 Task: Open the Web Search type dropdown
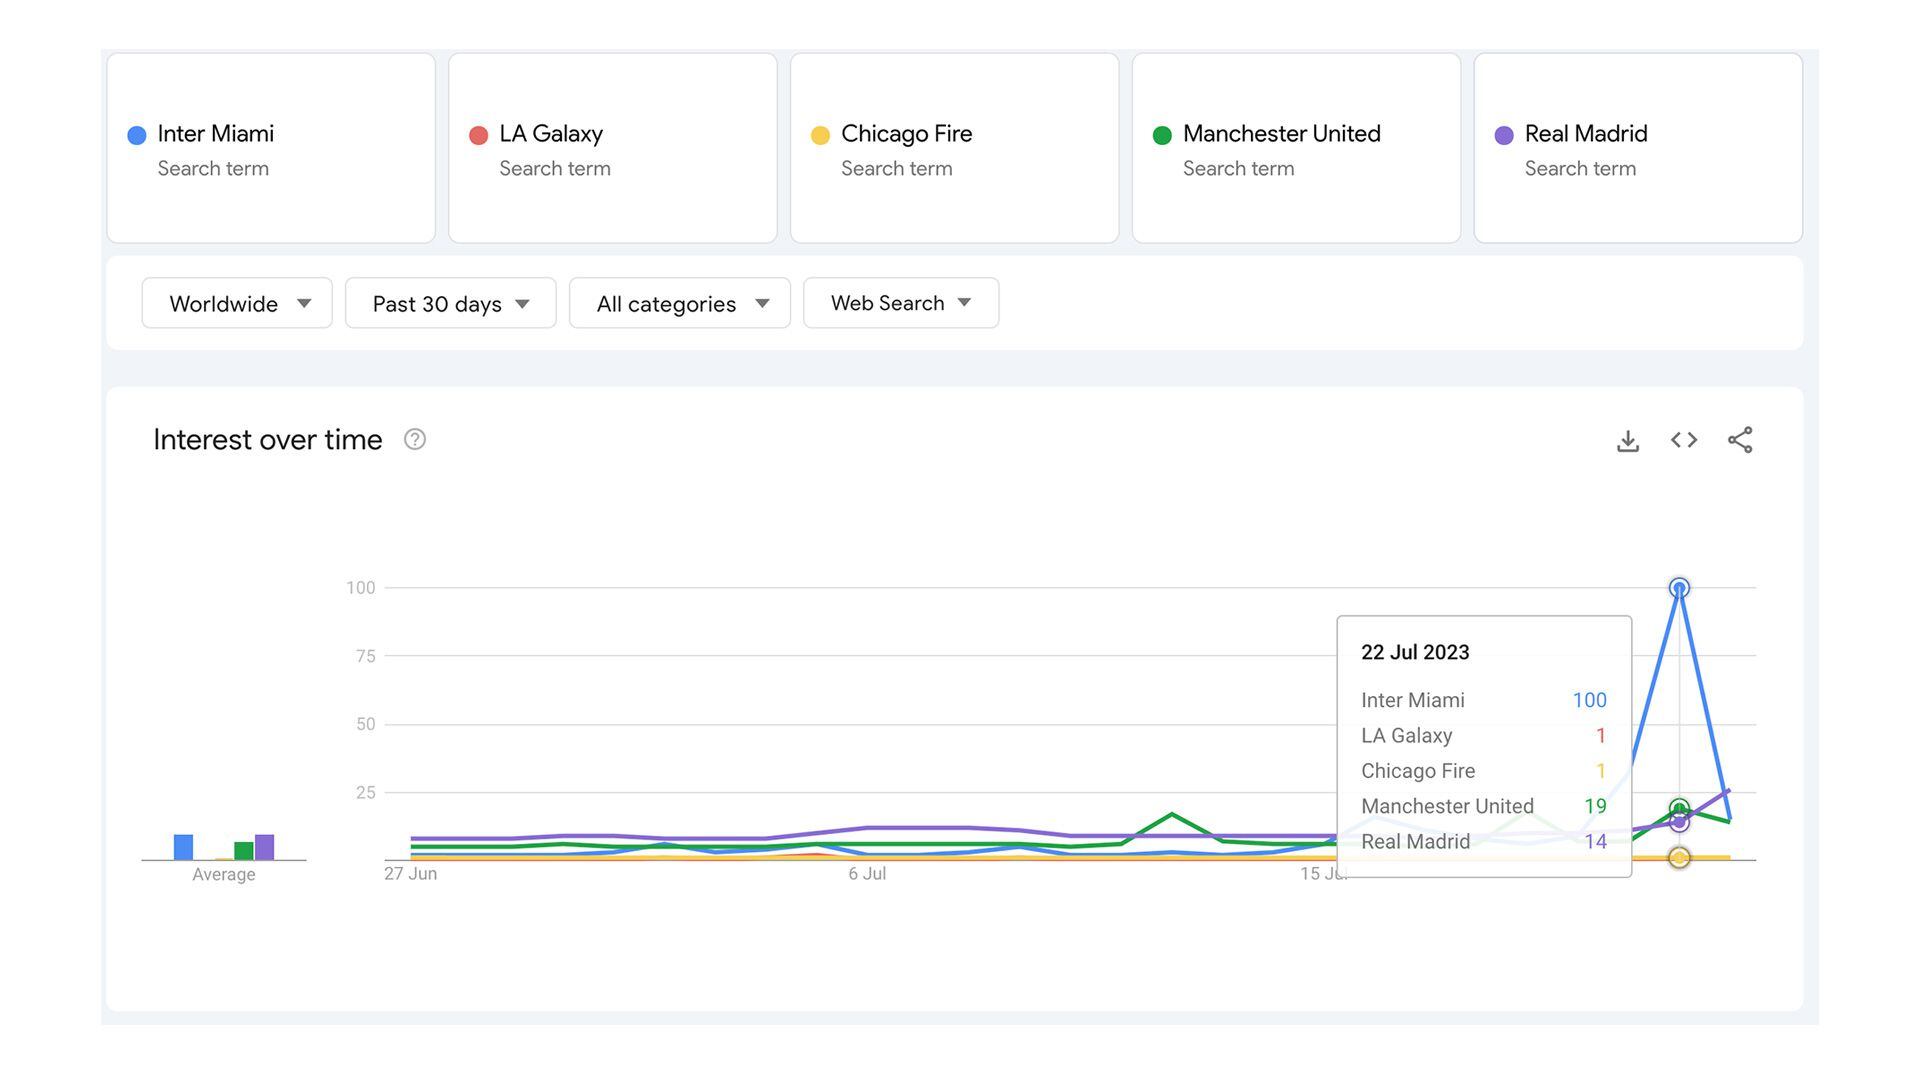point(900,303)
